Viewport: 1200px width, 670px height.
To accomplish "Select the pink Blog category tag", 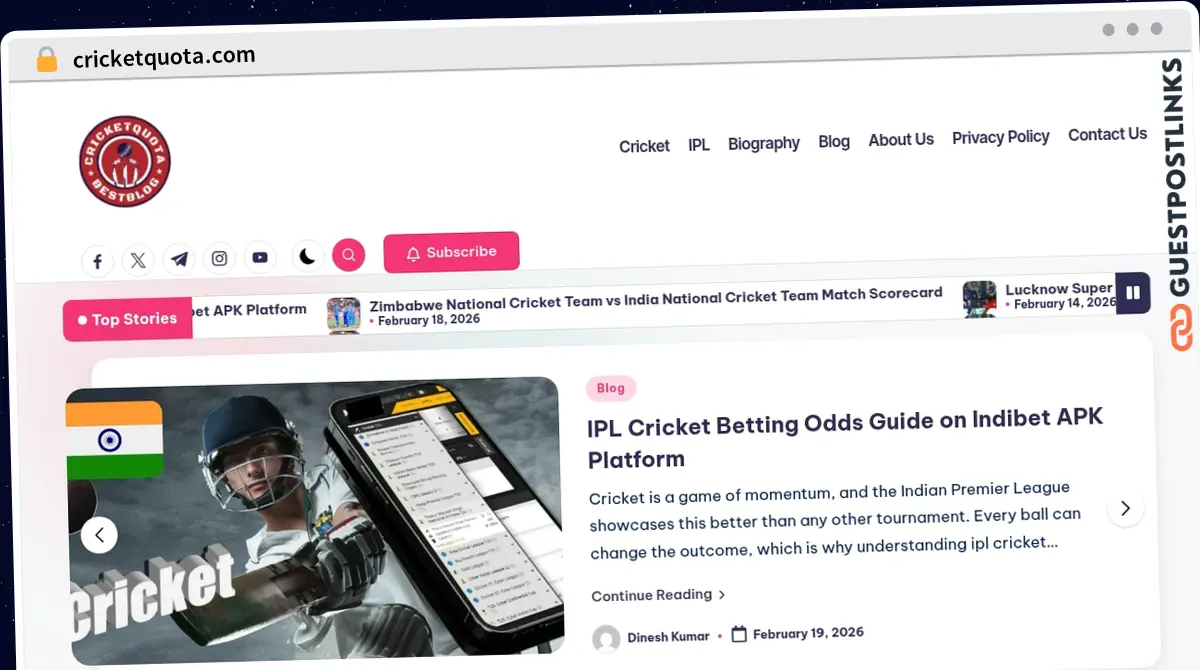I will coord(611,388).
